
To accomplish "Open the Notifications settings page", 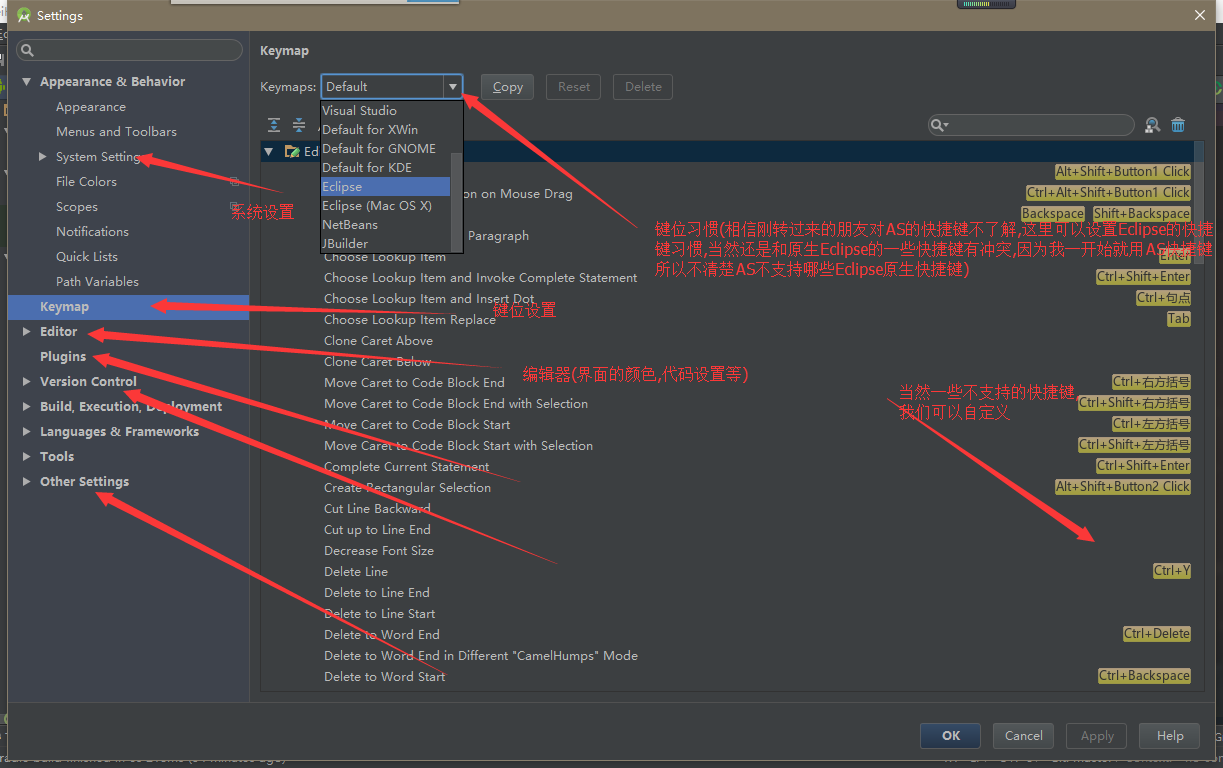I will point(92,232).
